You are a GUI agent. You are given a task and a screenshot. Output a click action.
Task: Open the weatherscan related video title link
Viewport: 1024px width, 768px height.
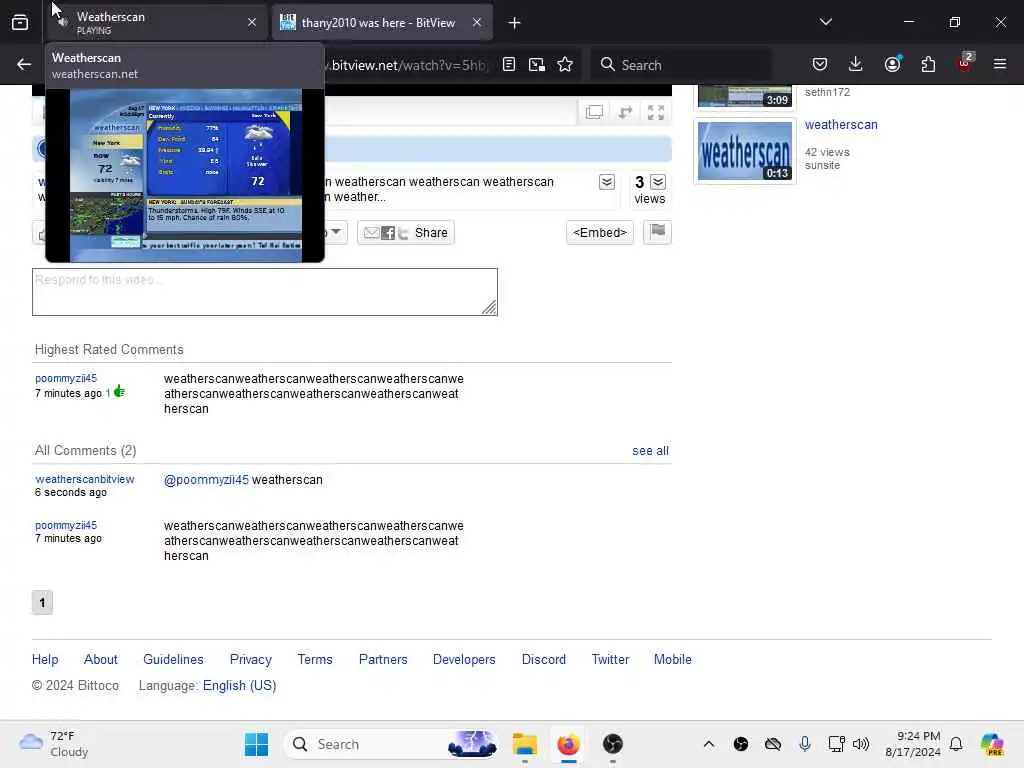tap(840, 125)
